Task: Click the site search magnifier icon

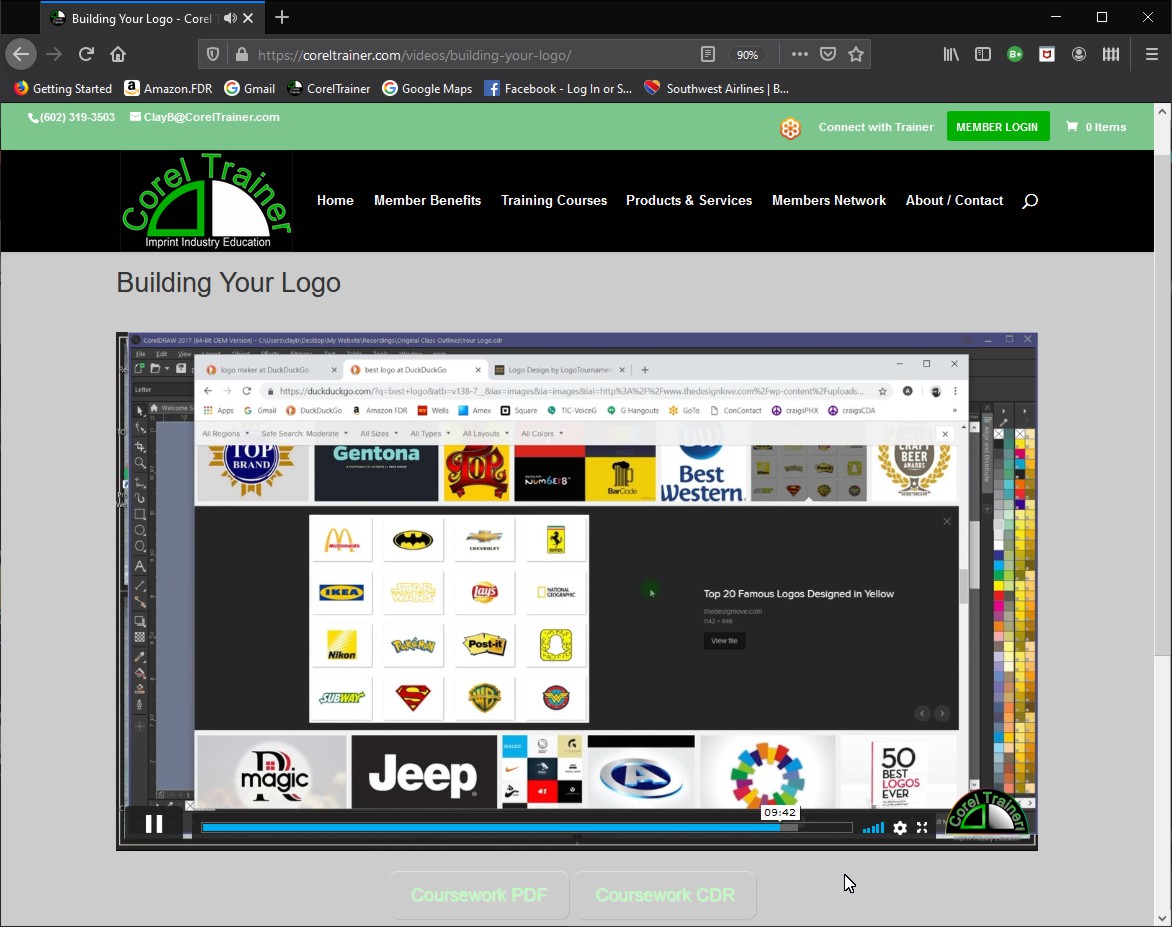Action: point(1030,200)
